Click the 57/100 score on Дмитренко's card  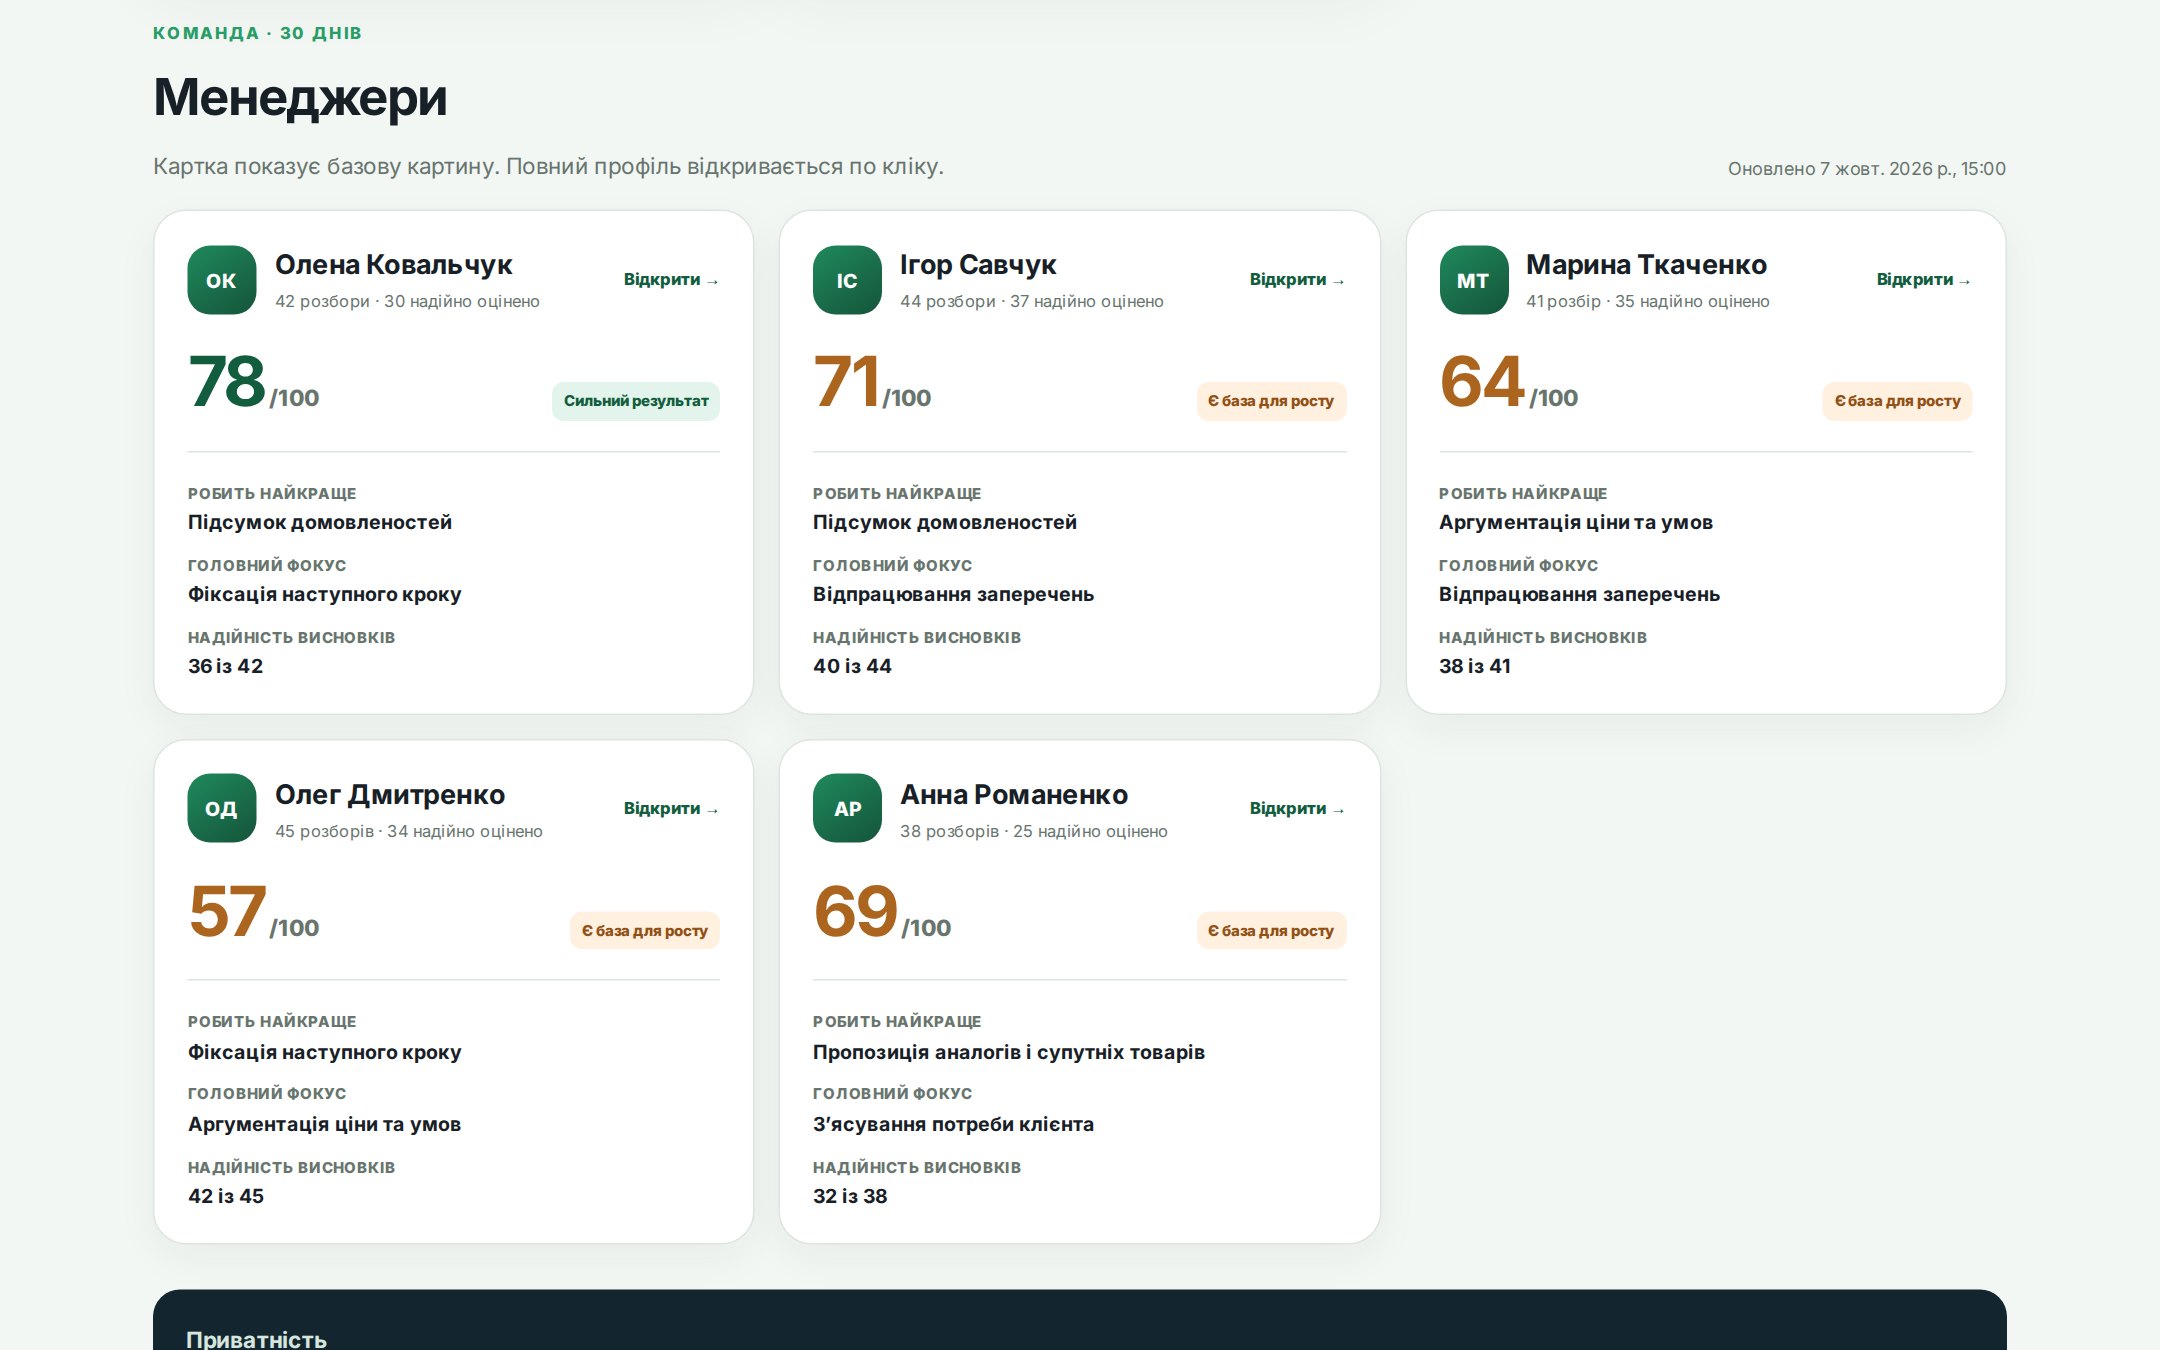[254, 911]
